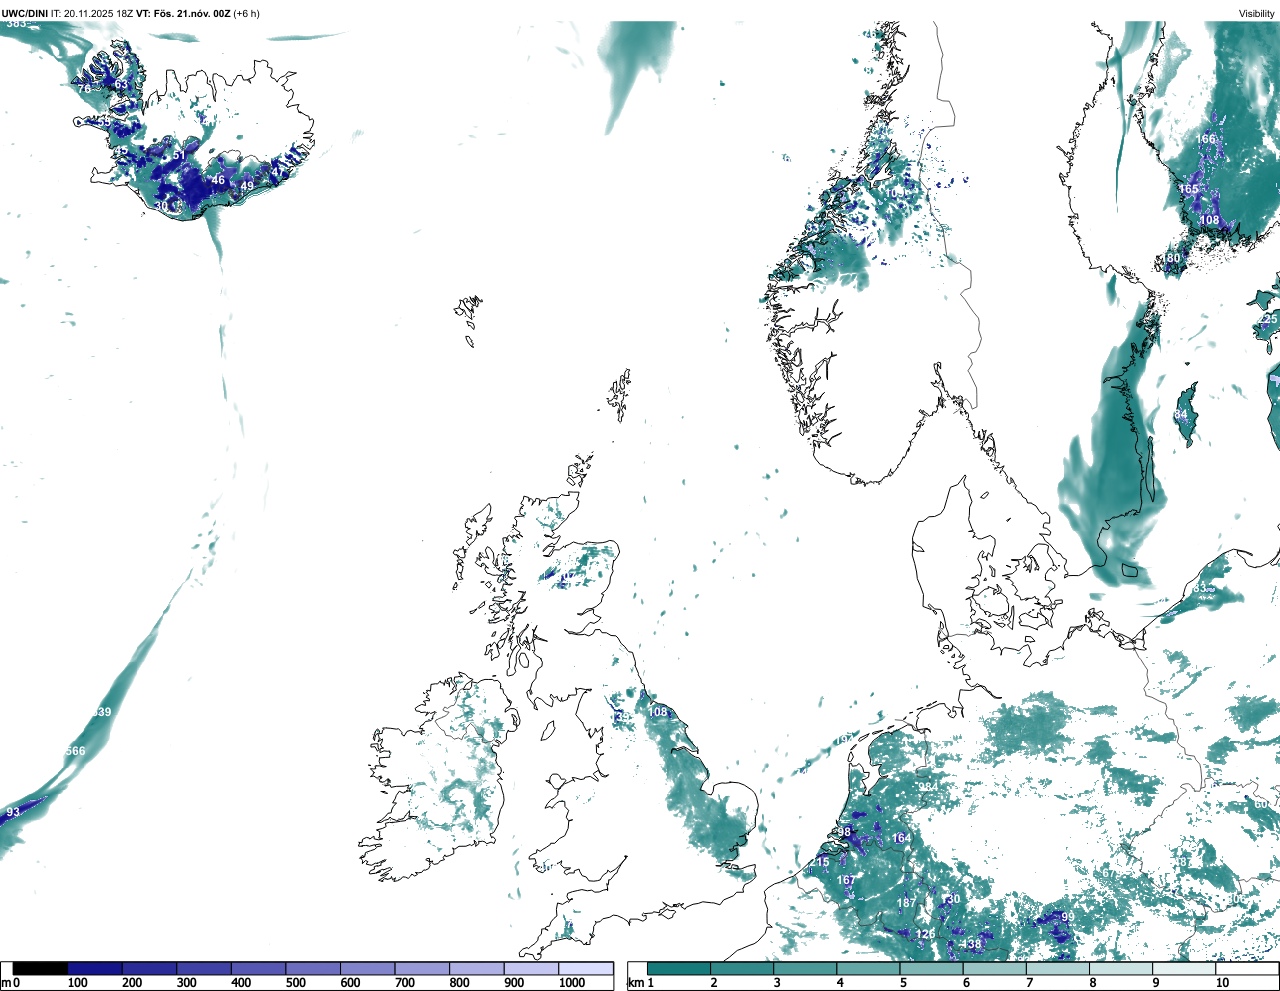This screenshot has height=991, width=1280.
Task: Click the '438' value near the bottom
Action: [x=972, y=944]
